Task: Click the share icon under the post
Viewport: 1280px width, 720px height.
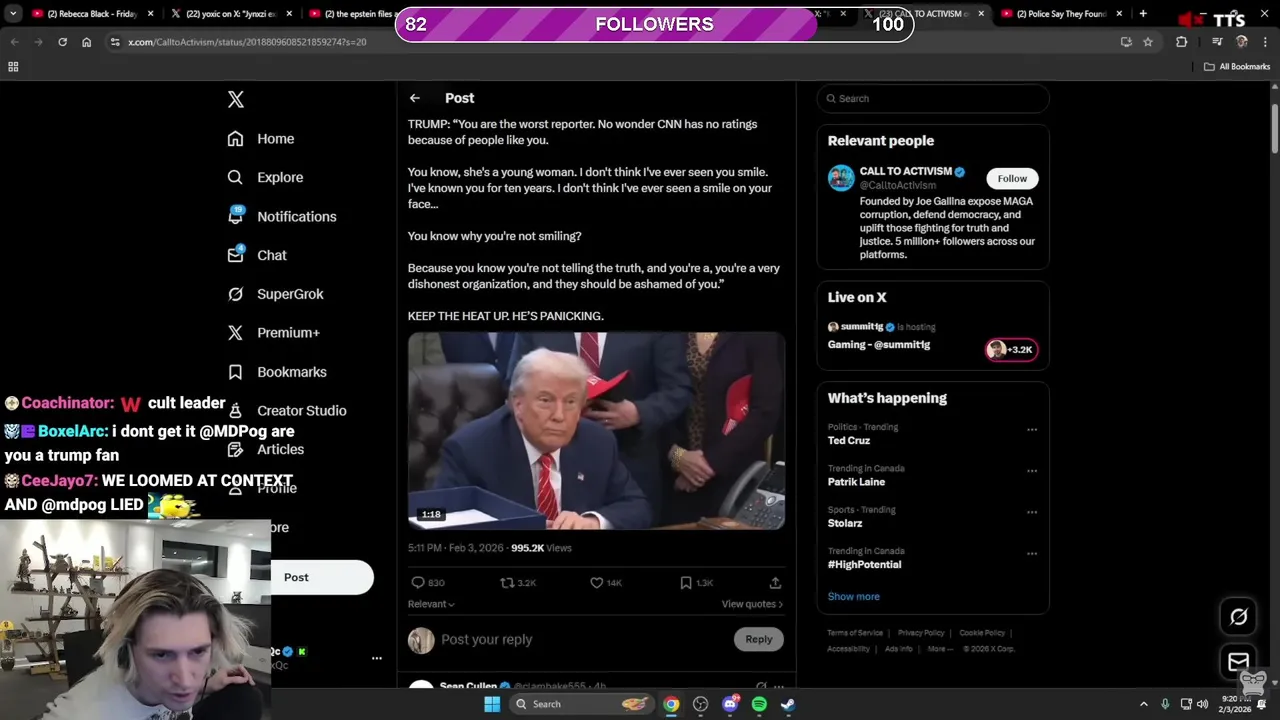Action: tap(775, 582)
